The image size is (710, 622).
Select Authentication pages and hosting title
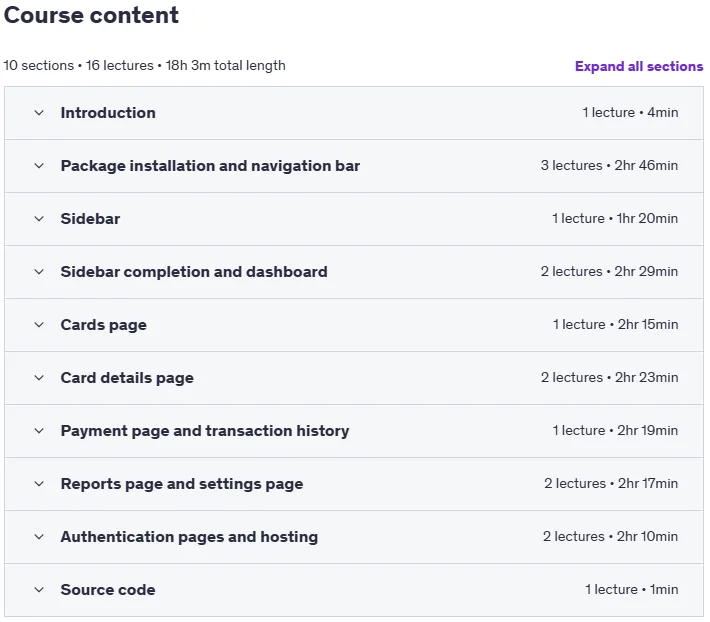pyautogui.click(x=189, y=537)
